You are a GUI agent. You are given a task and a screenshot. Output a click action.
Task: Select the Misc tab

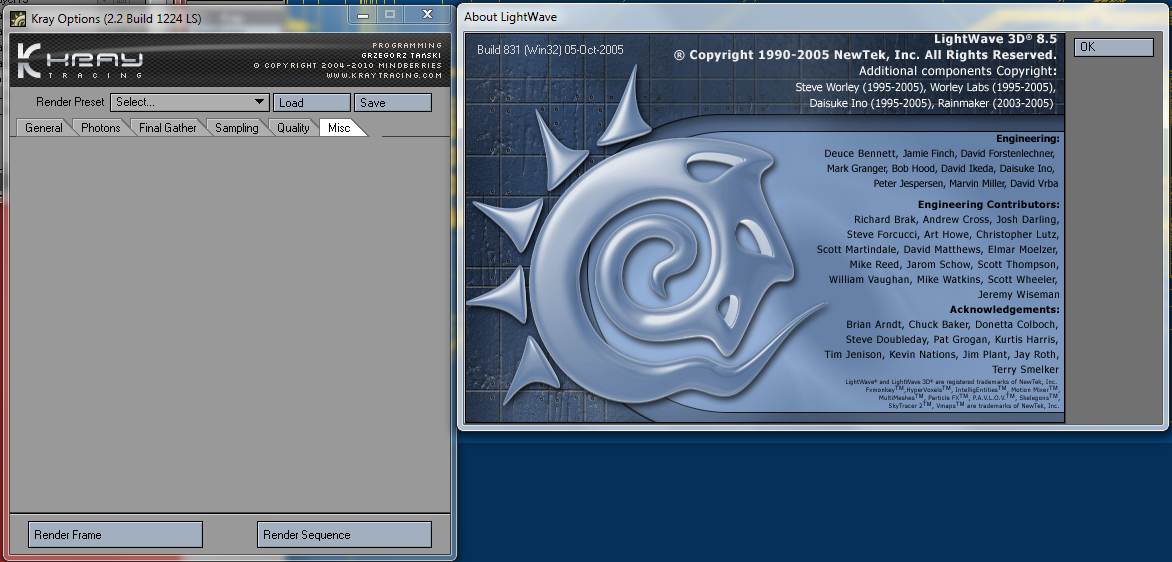click(x=340, y=128)
